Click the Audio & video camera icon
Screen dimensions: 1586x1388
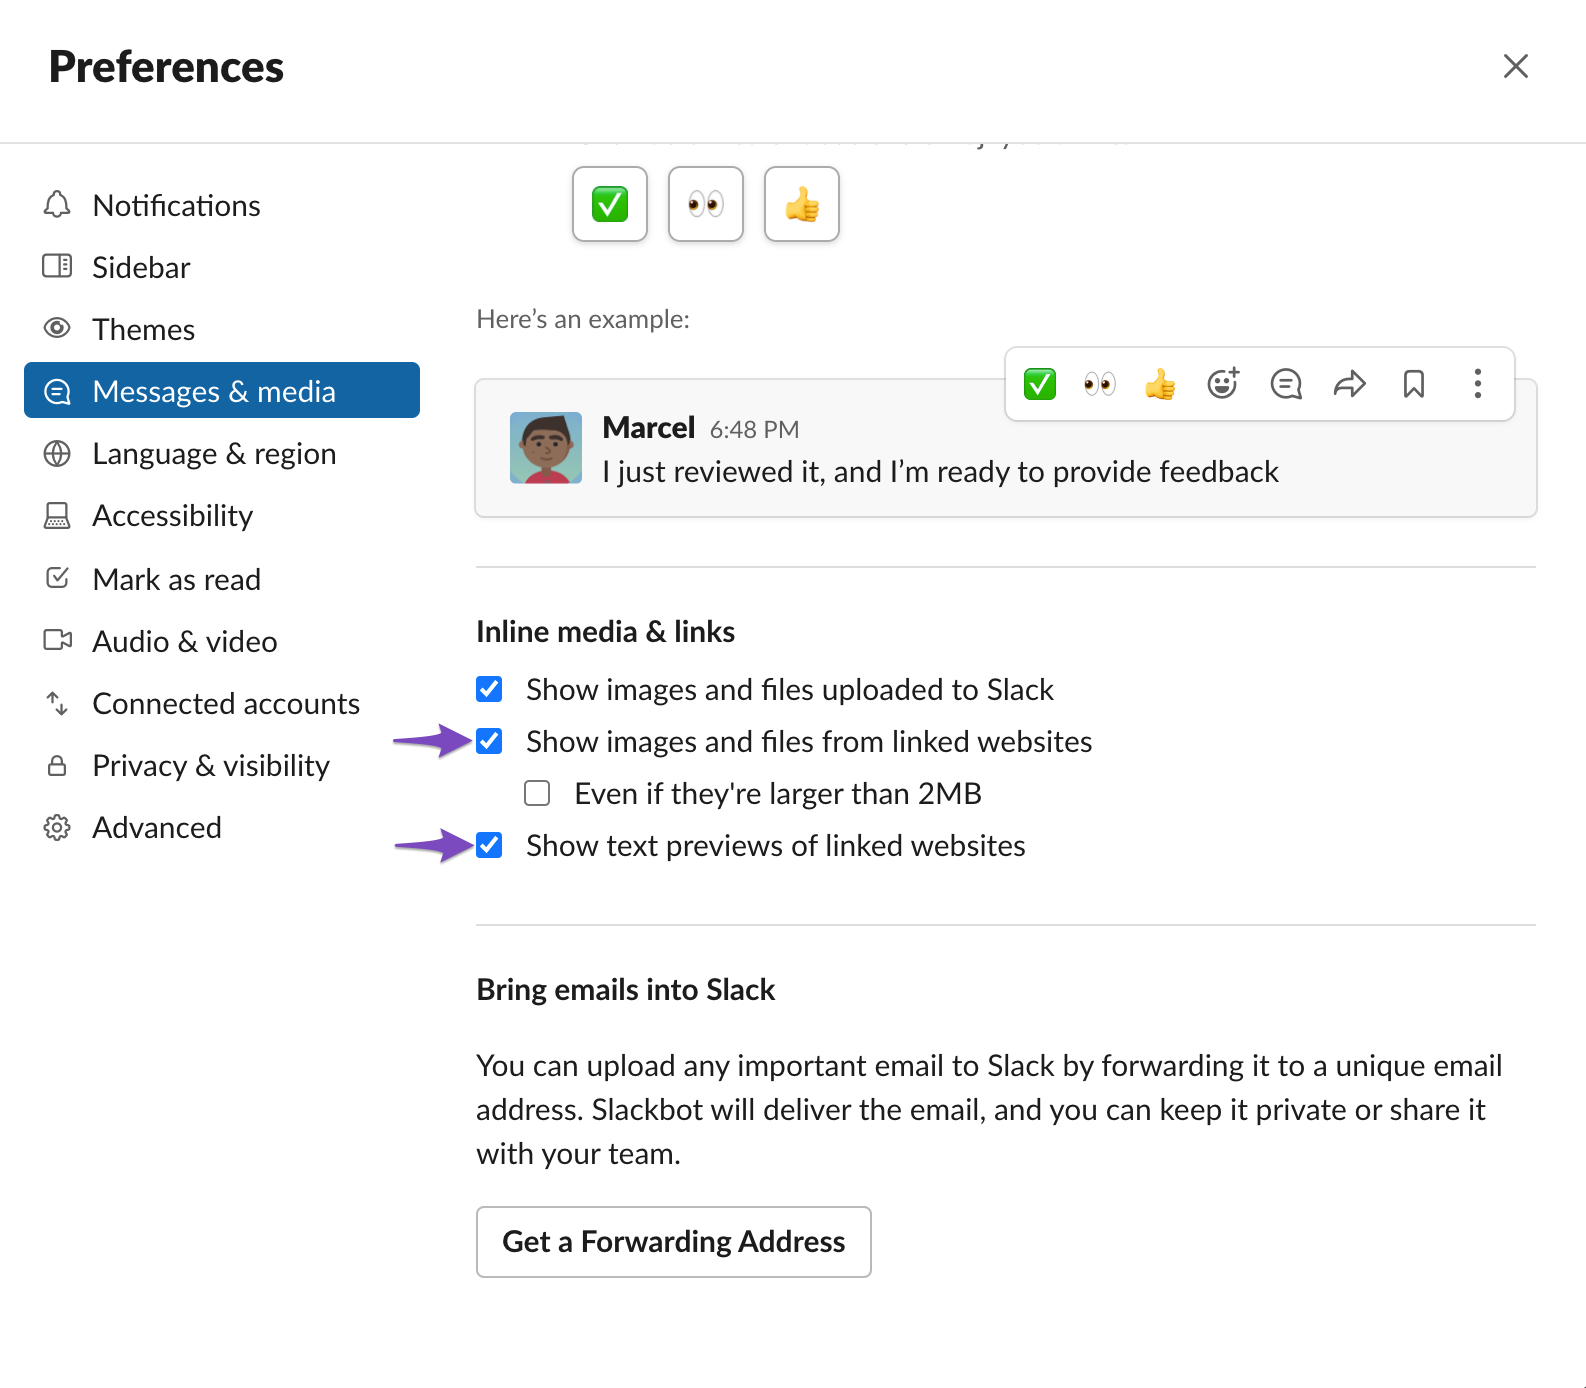(x=57, y=640)
